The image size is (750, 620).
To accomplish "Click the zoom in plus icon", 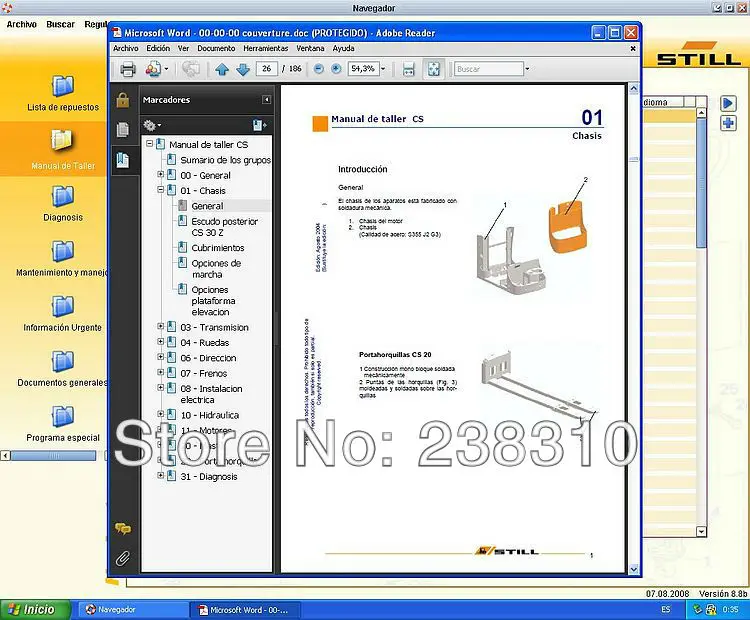I will [x=336, y=69].
